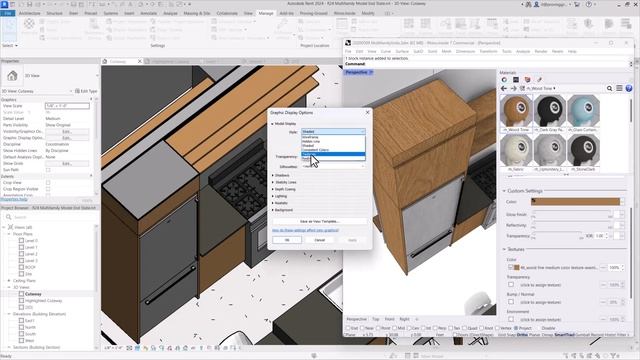The width and height of the screenshot is (640, 360).
Task: Click the black square icon in Rhino Materials toolbar
Action: 516,80
